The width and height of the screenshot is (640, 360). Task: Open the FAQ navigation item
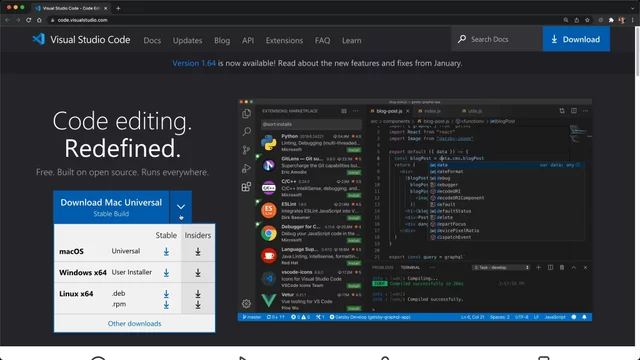(322, 40)
